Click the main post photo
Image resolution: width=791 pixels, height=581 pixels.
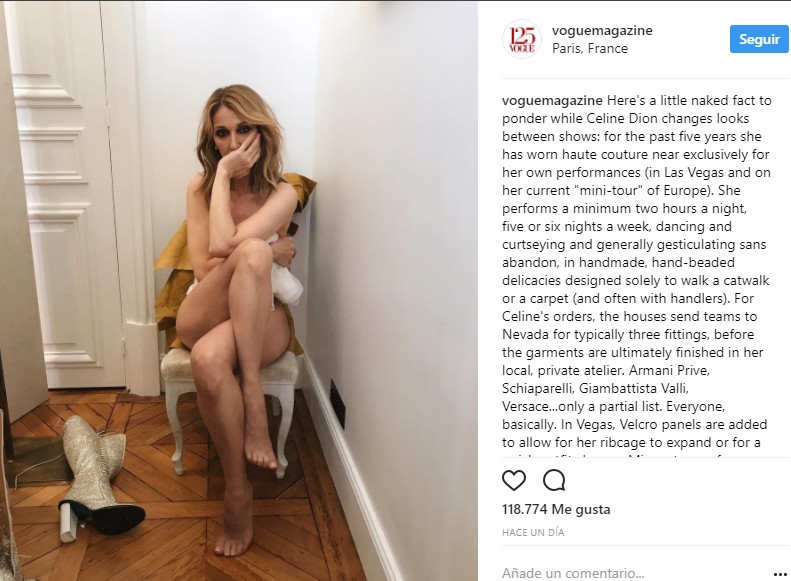239,291
